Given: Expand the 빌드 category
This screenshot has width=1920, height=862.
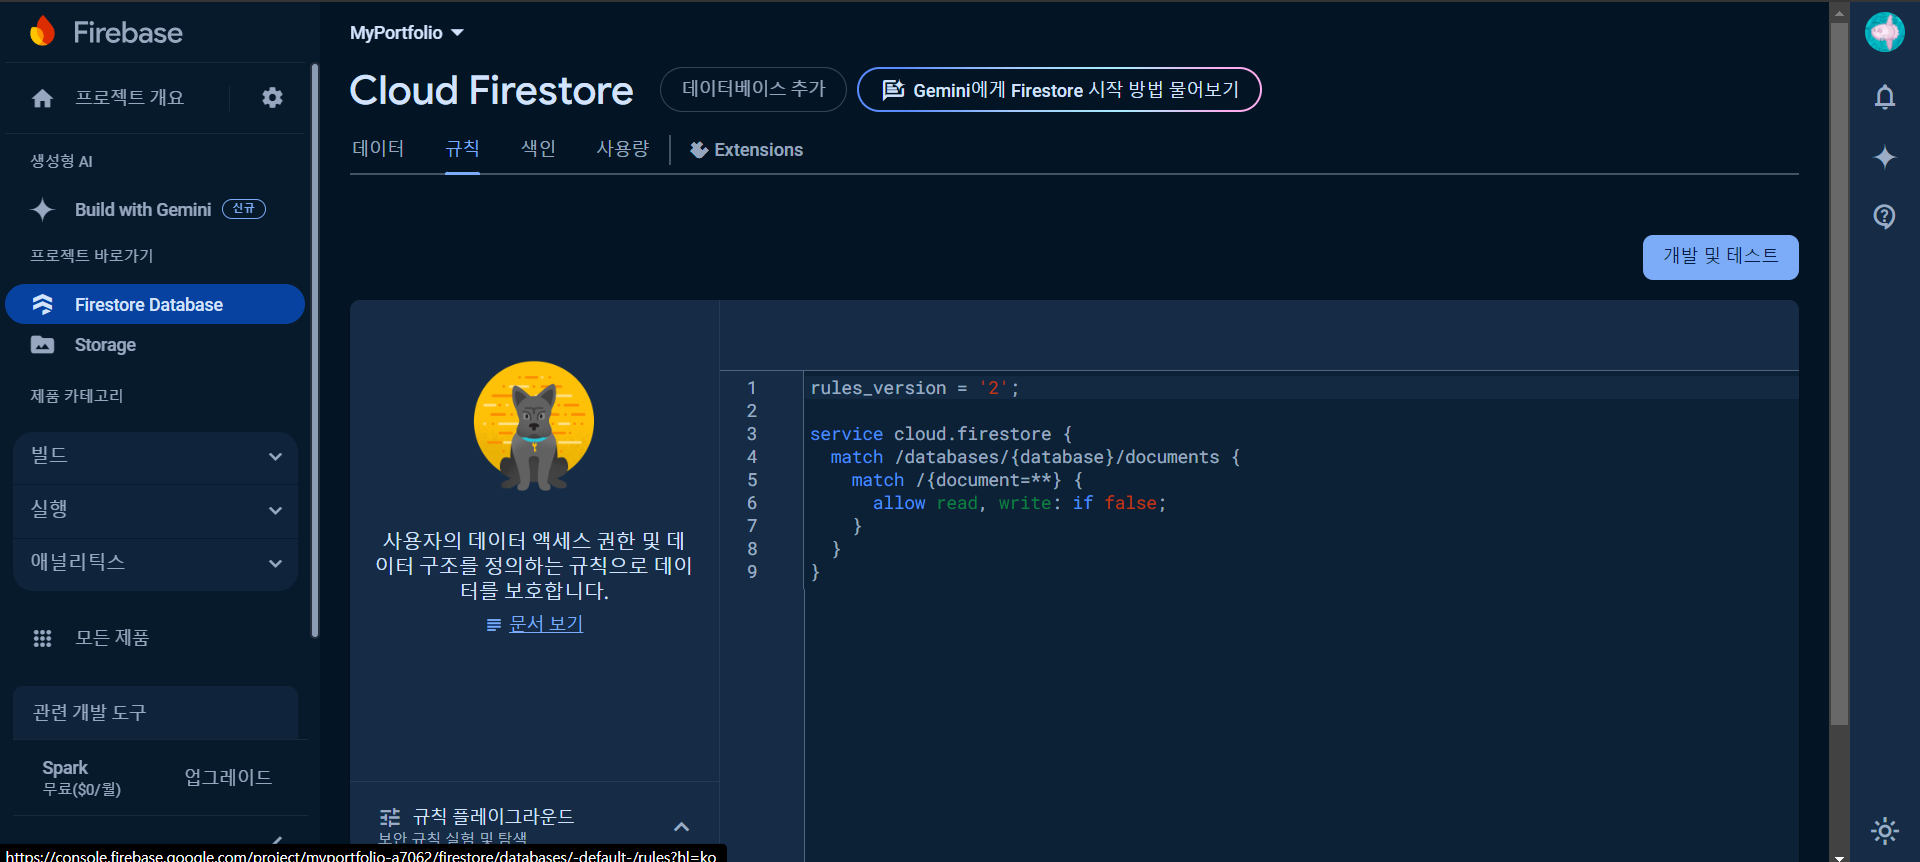Looking at the screenshot, I should coord(156,456).
